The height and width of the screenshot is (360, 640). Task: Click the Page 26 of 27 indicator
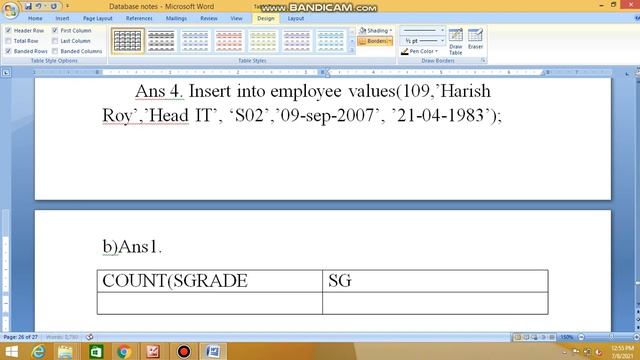[x=20, y=337]
